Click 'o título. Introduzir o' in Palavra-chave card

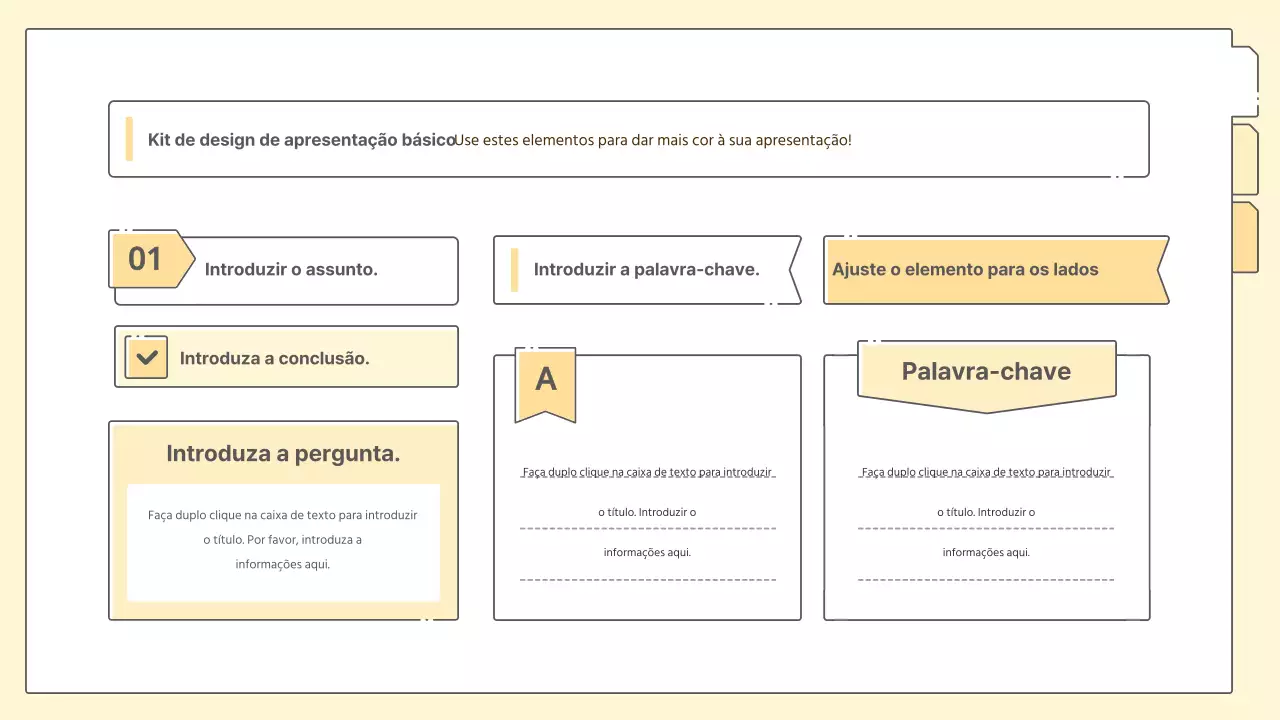[986, 512]
